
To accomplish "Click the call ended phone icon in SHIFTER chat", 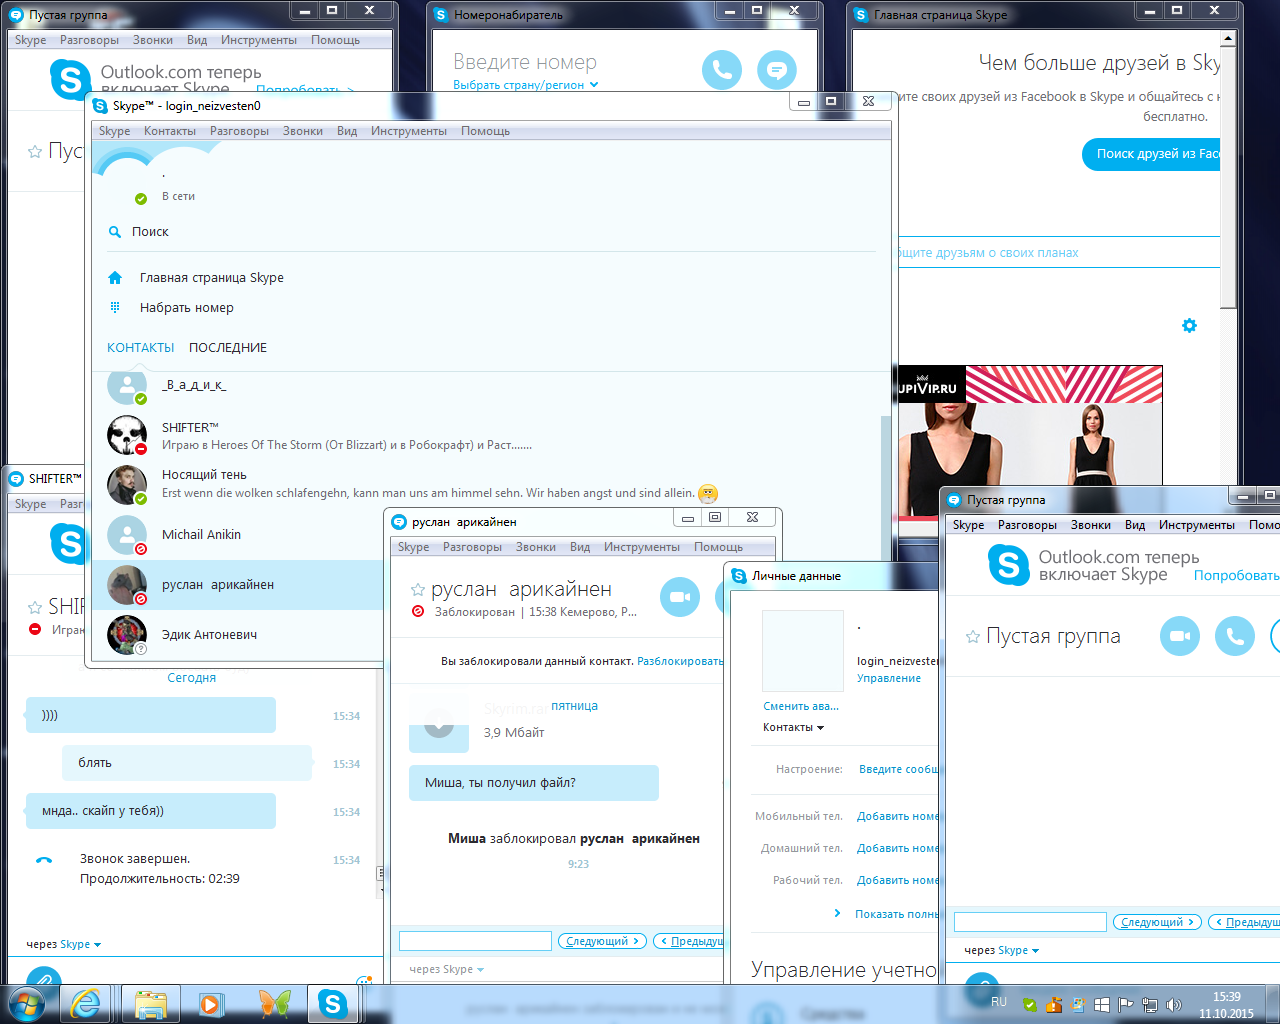I will [x=44, y=860].
